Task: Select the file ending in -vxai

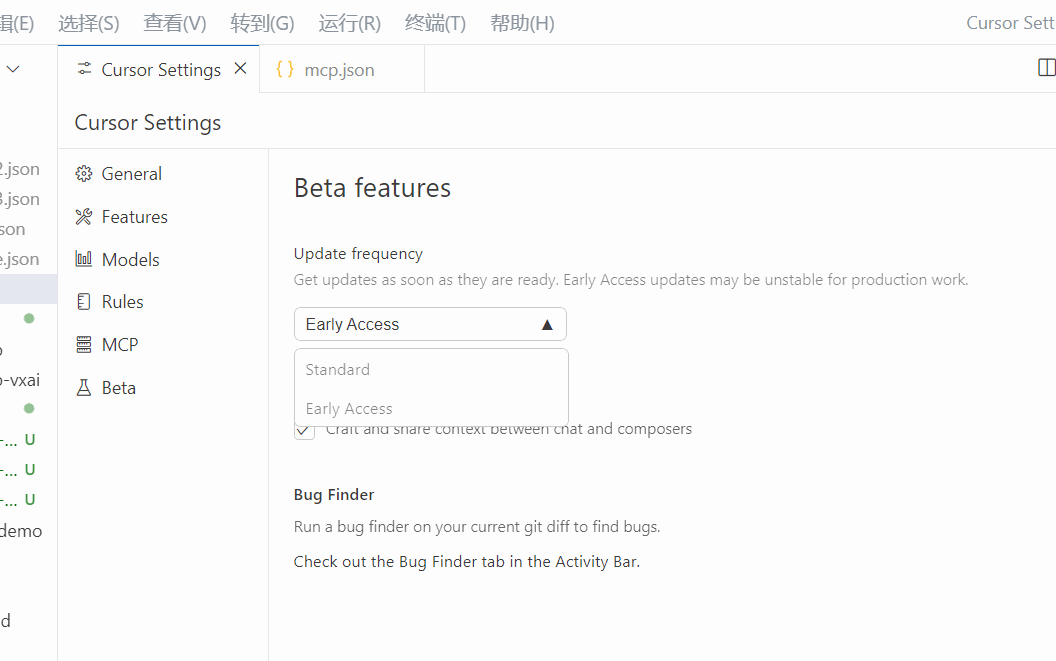Action: tap(20, 380)
